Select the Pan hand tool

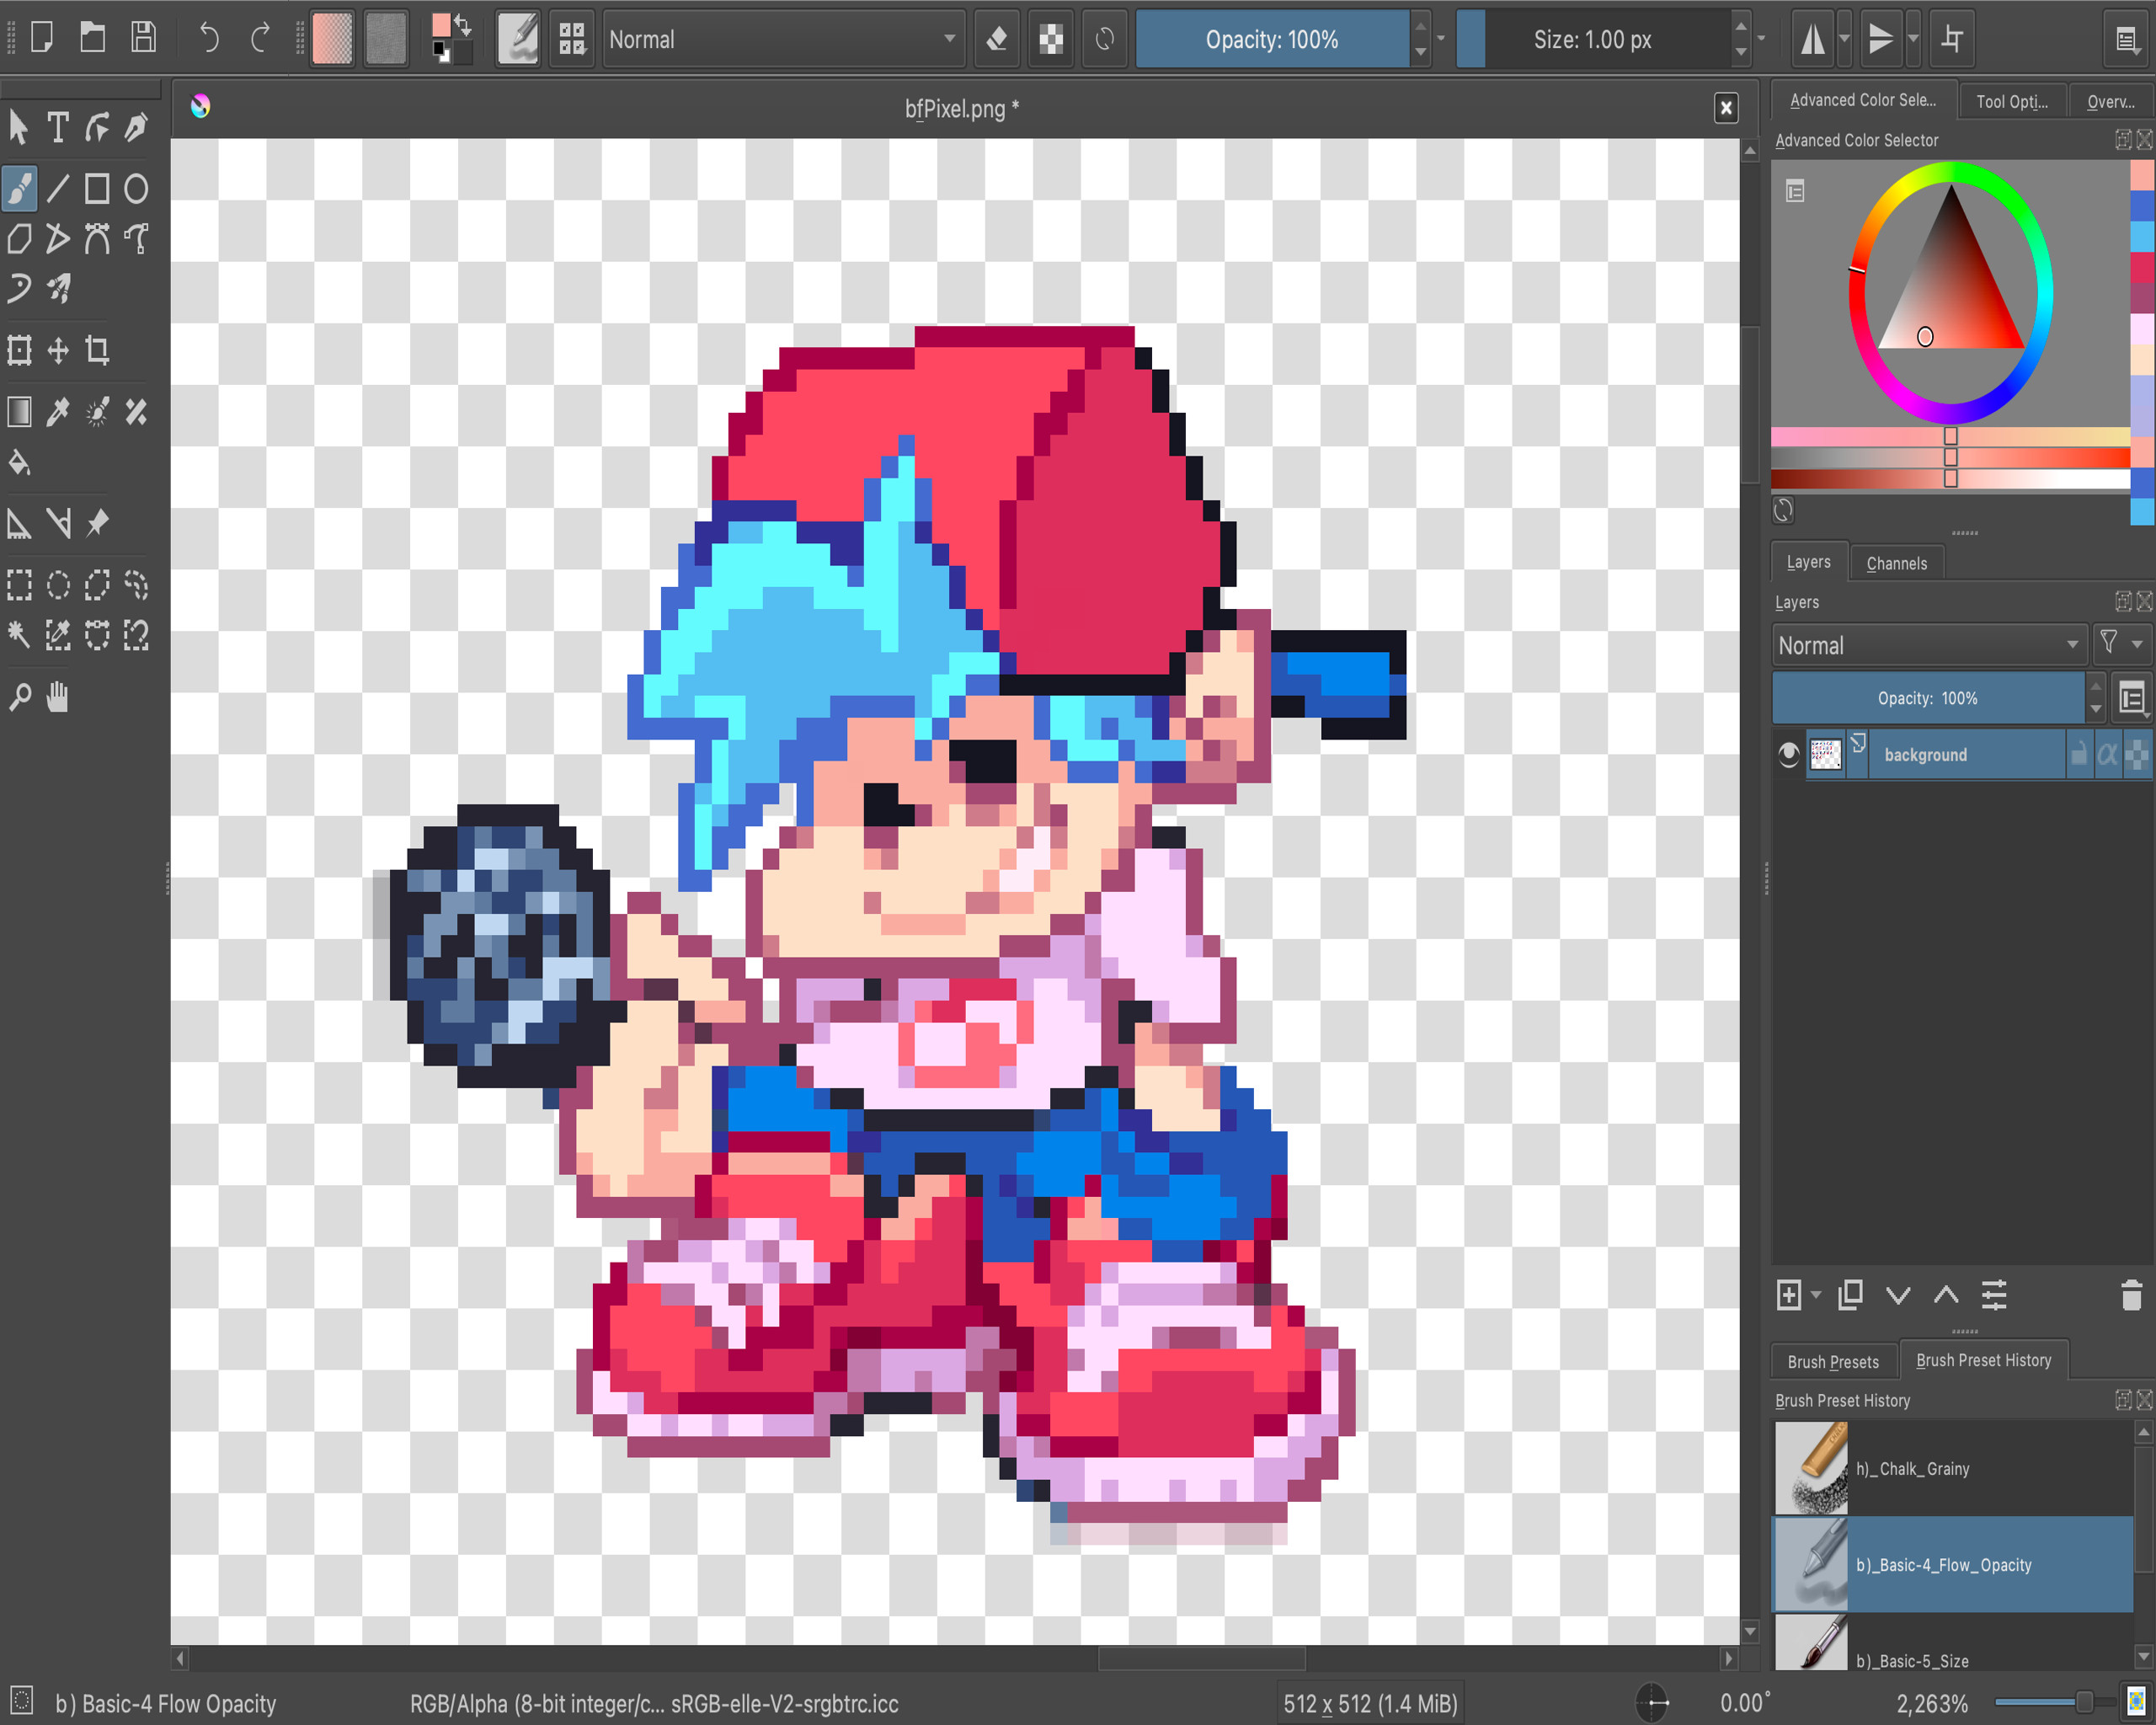coord(58,697)
